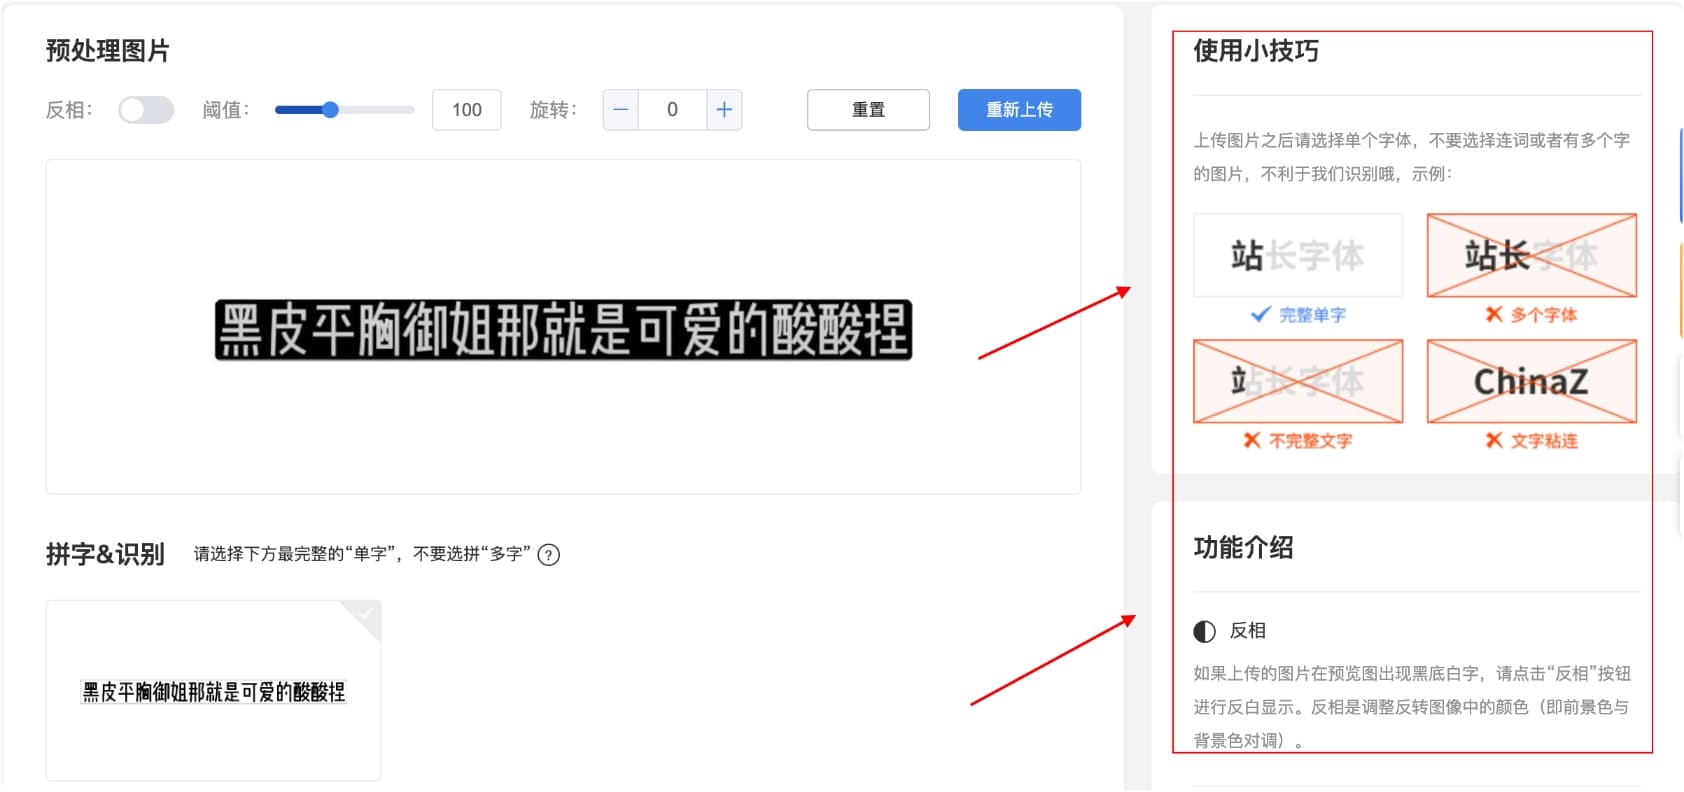
Task: Click the 阈值 label
Action: 226,110
